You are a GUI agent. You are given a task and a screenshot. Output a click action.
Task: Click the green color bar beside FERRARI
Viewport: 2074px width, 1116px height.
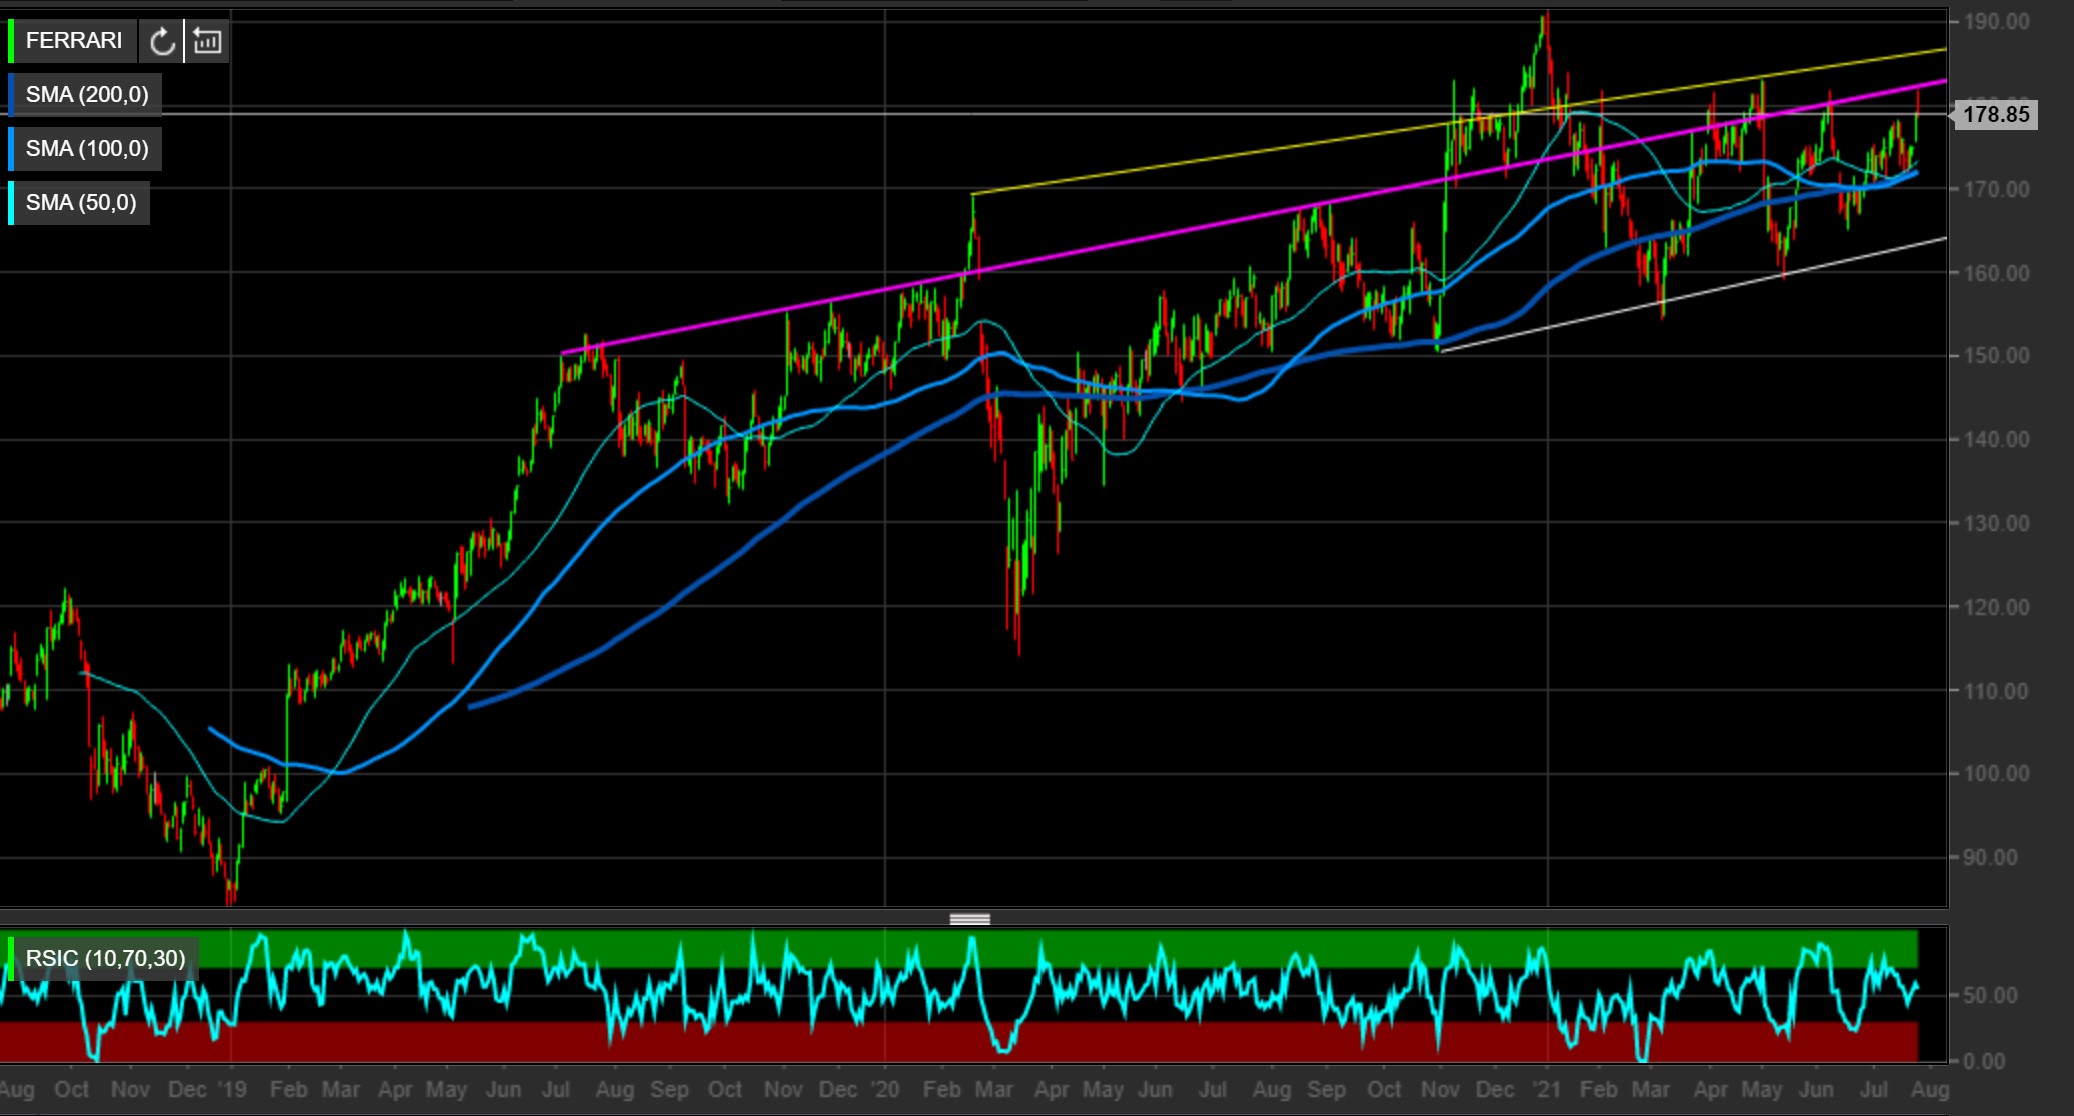[x=11, y=41]
